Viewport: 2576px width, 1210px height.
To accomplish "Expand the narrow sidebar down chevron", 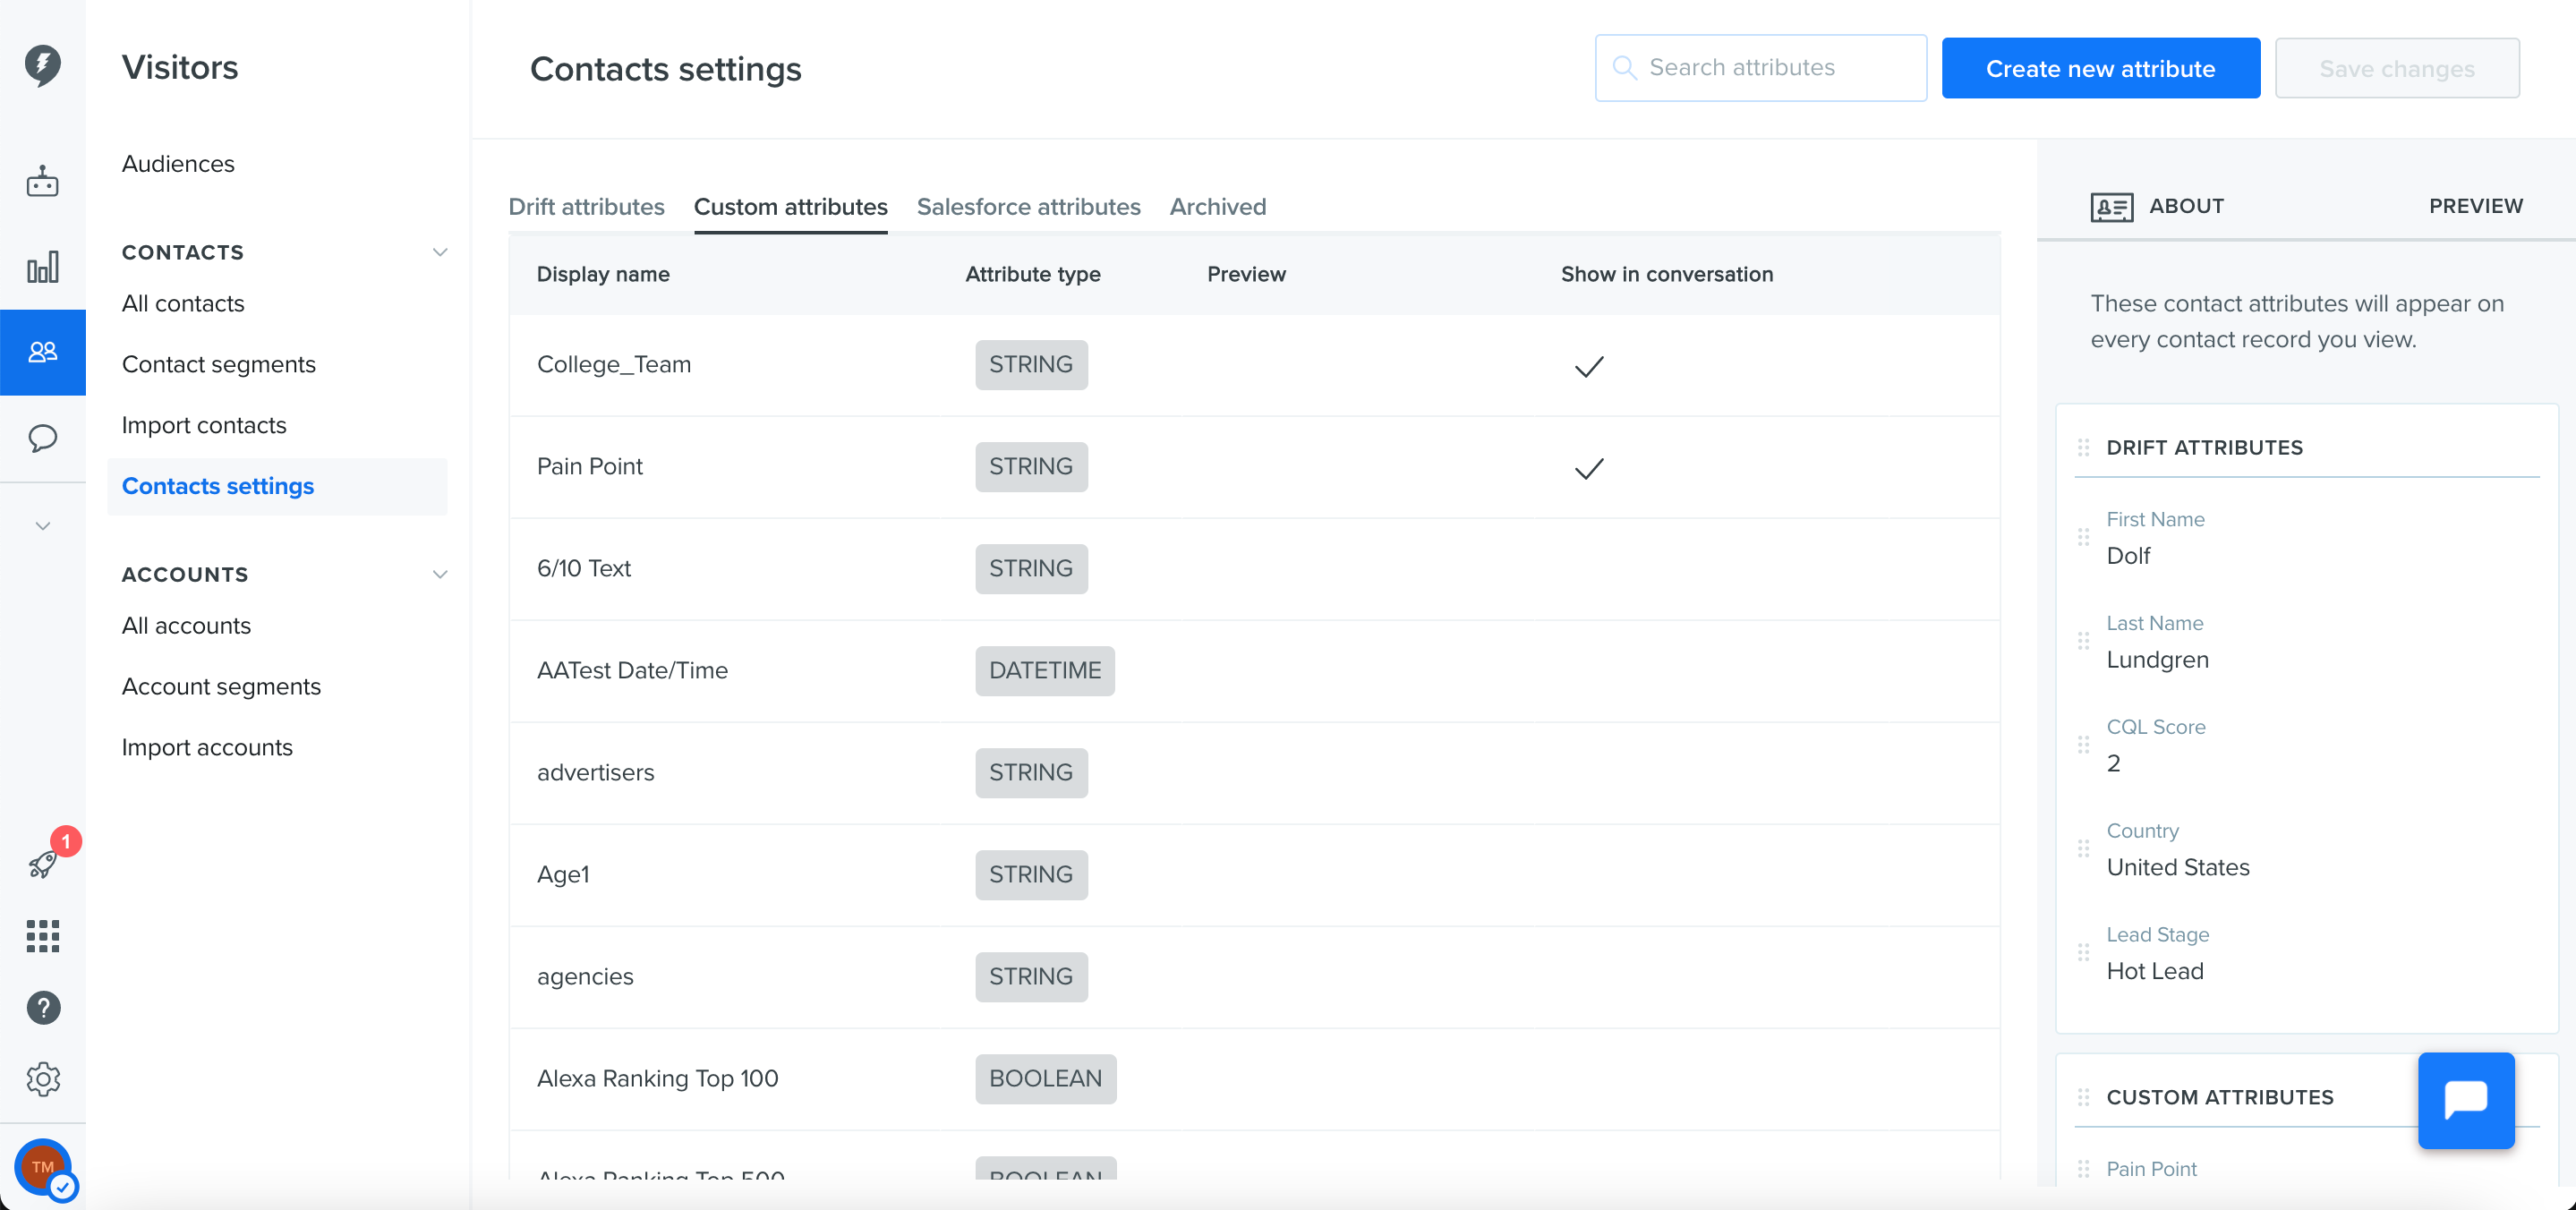I will (x=42, y=526).
